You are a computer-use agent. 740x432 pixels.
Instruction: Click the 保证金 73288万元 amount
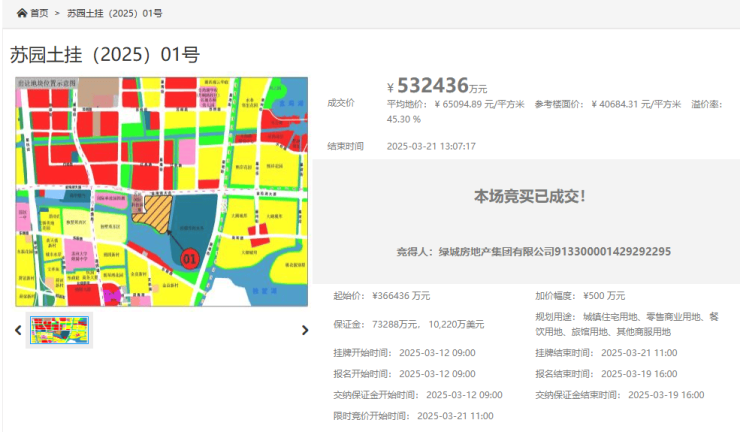pyautogui.click(x=396, y=324)
